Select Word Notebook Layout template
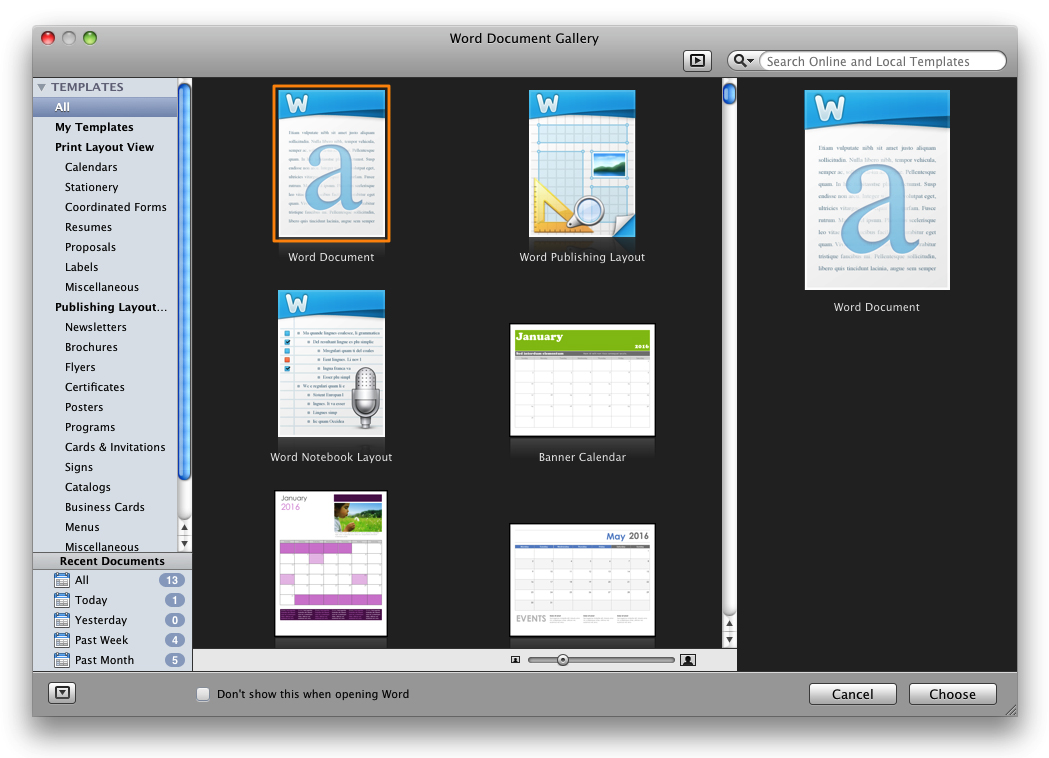1049x758 pixels. point(331,363)
